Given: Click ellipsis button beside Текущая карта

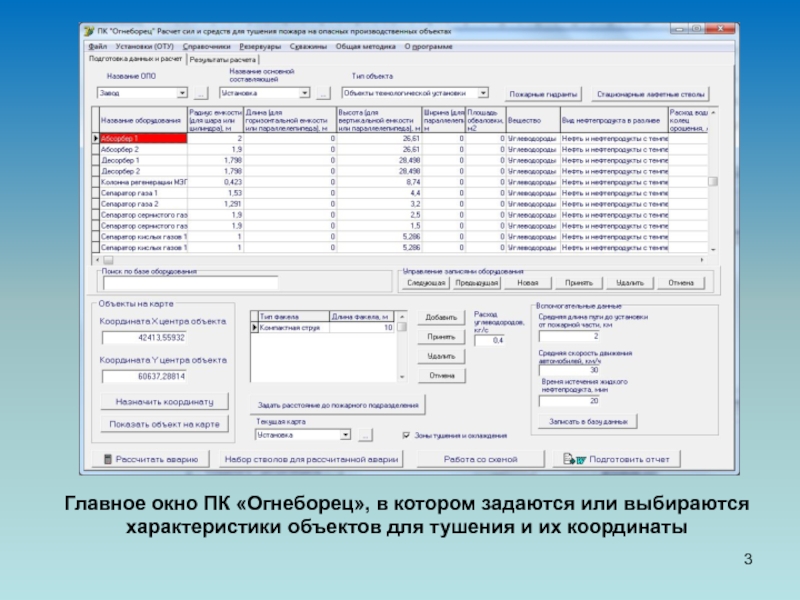Looking at the screenshot, I should [365, 435].
